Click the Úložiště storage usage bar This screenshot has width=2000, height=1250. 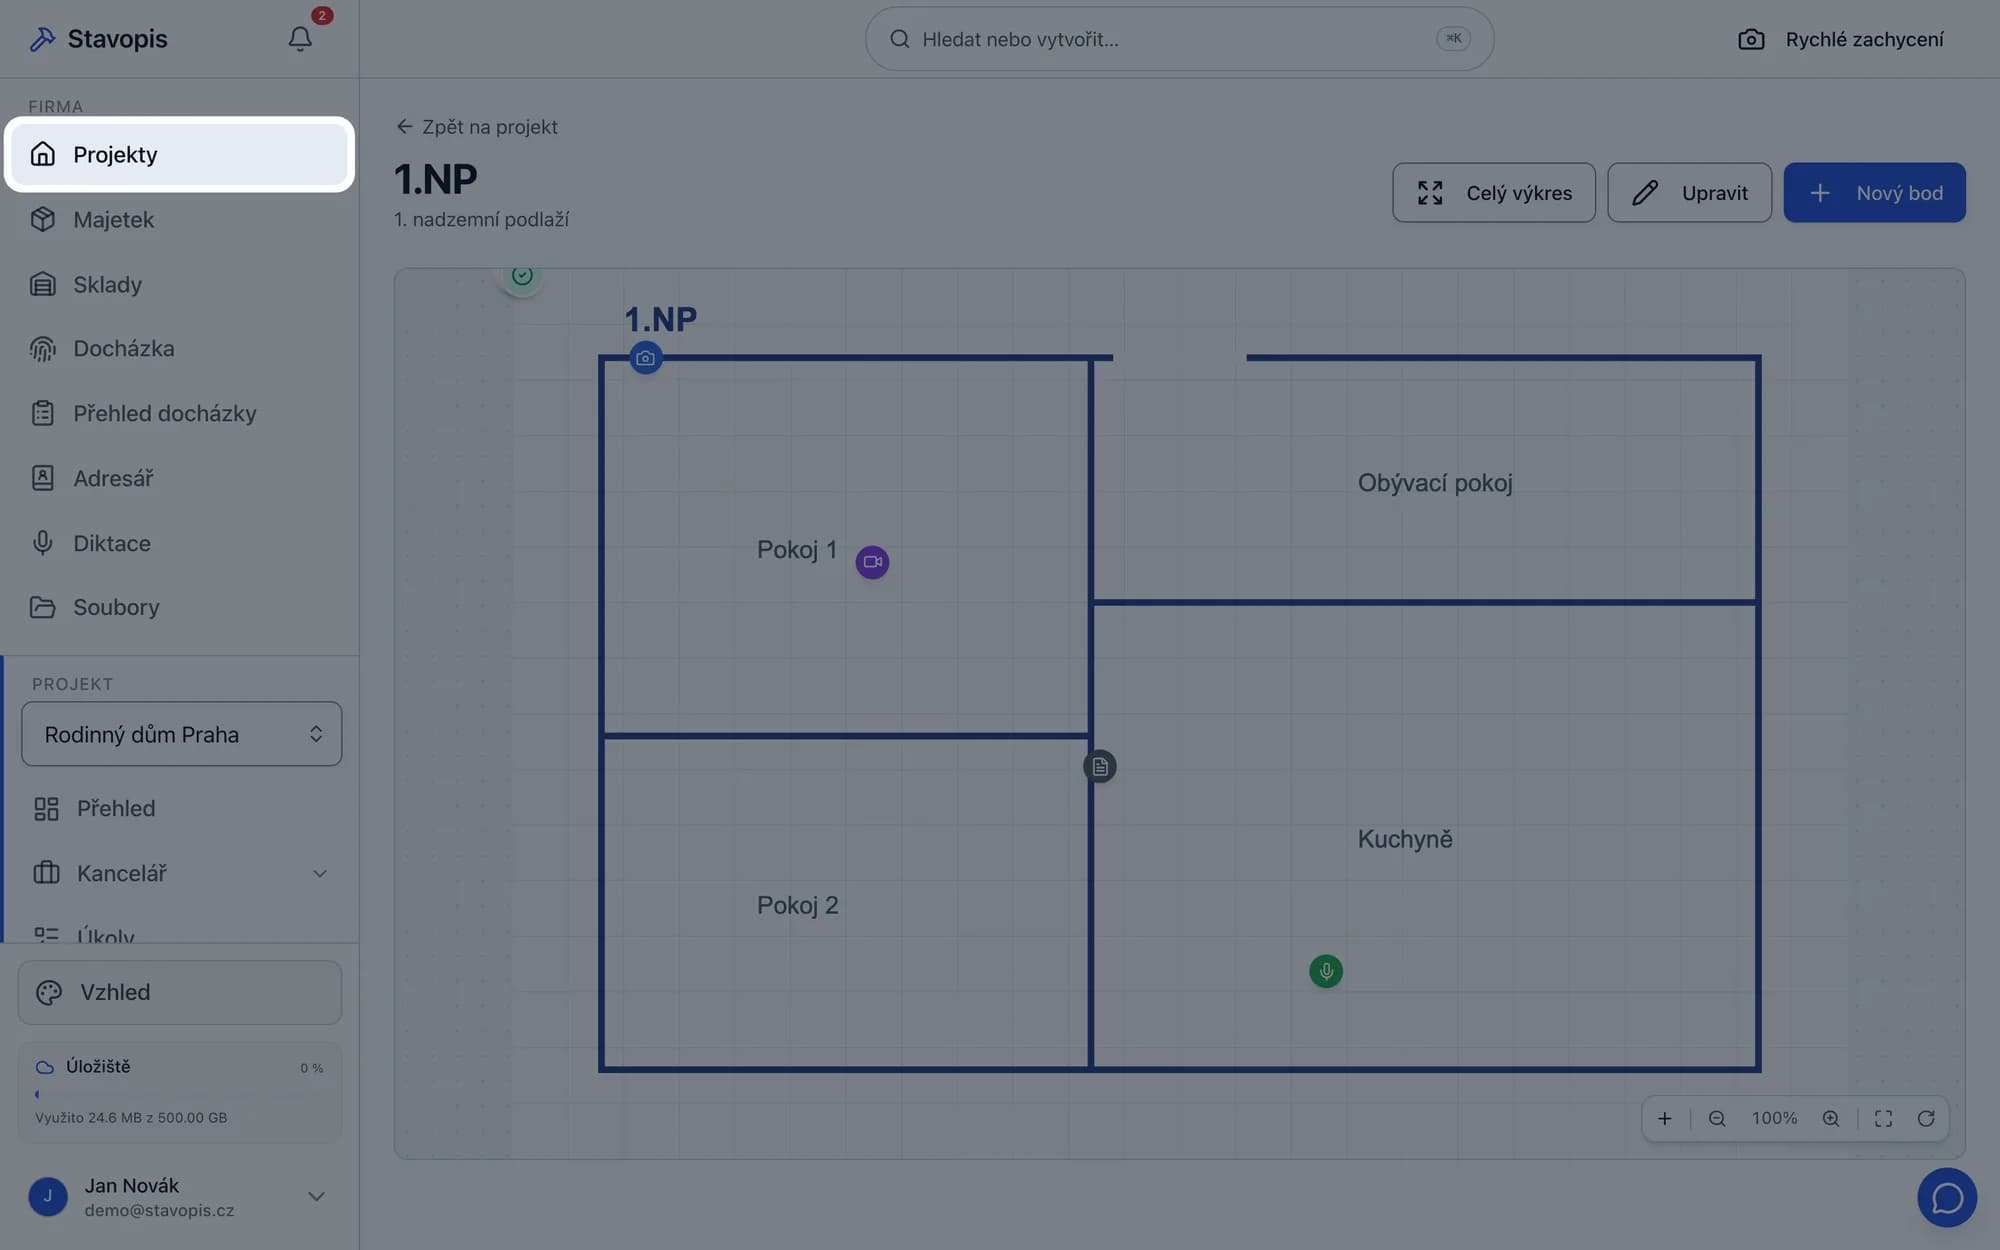180,1095
